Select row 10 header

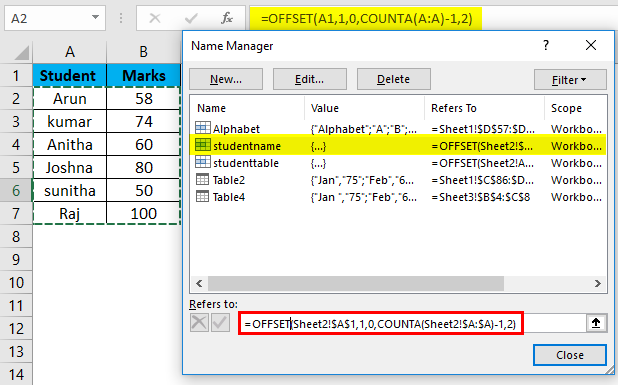[x=16, y=283]
